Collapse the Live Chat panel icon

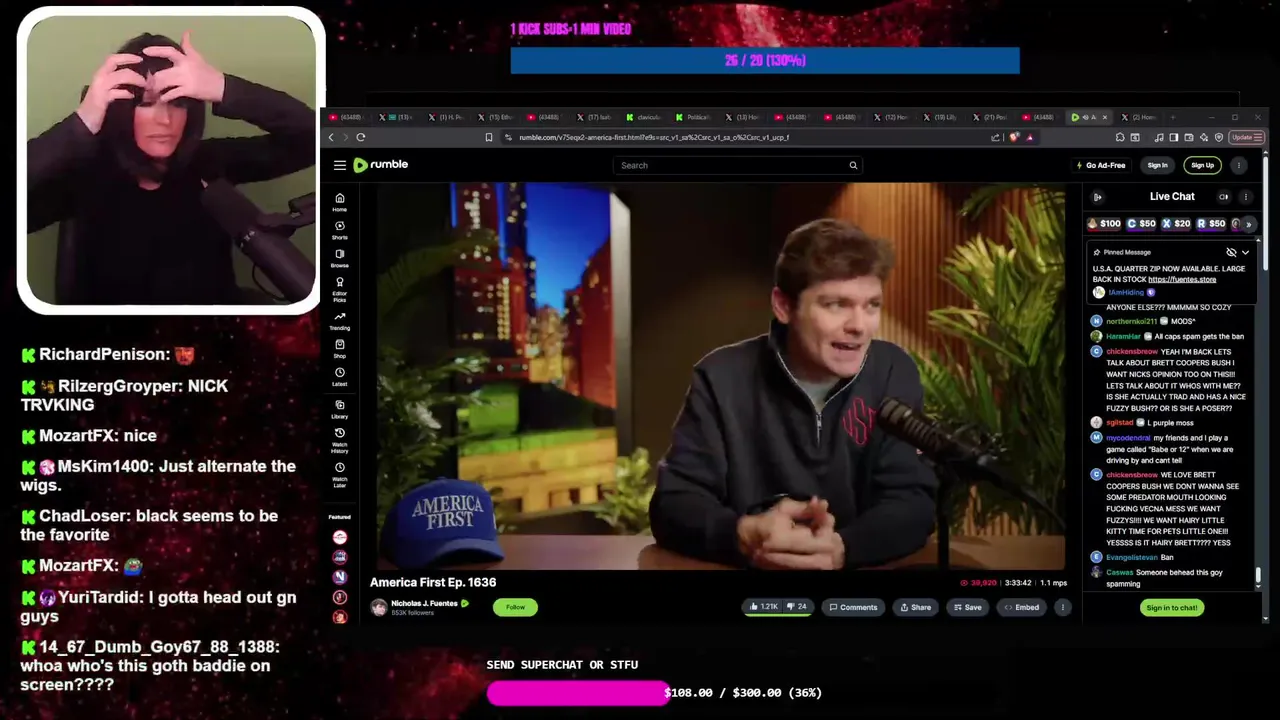1097,197
